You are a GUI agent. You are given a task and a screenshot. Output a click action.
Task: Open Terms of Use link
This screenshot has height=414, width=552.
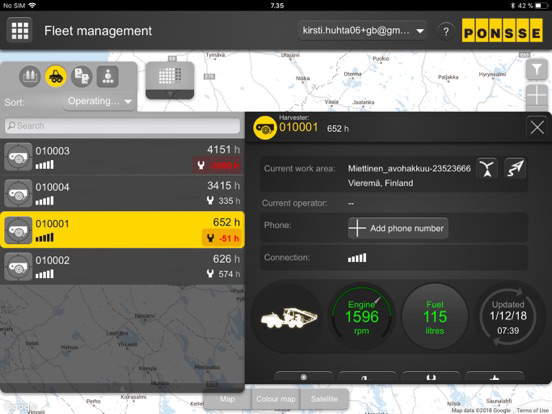tap(532, 410)
